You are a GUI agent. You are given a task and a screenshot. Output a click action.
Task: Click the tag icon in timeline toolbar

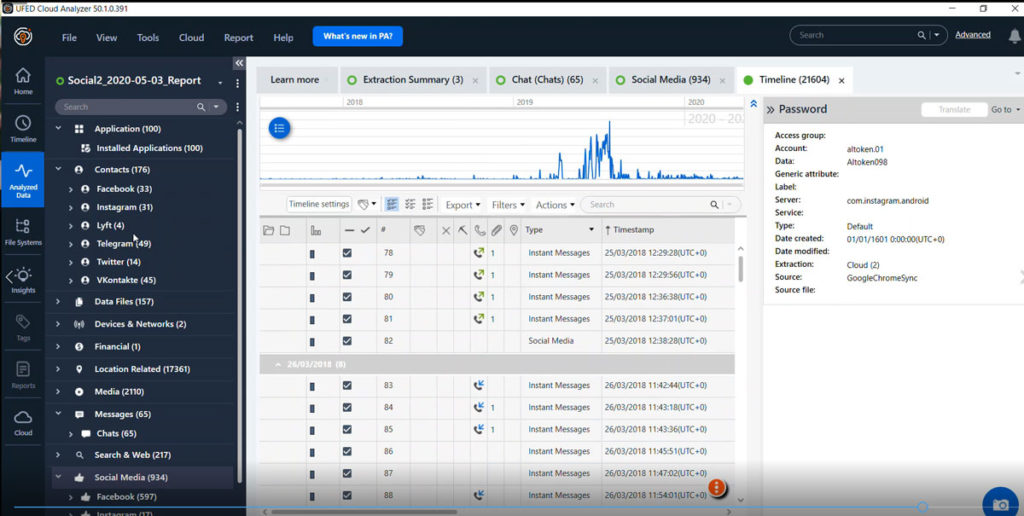click(364, 204)
